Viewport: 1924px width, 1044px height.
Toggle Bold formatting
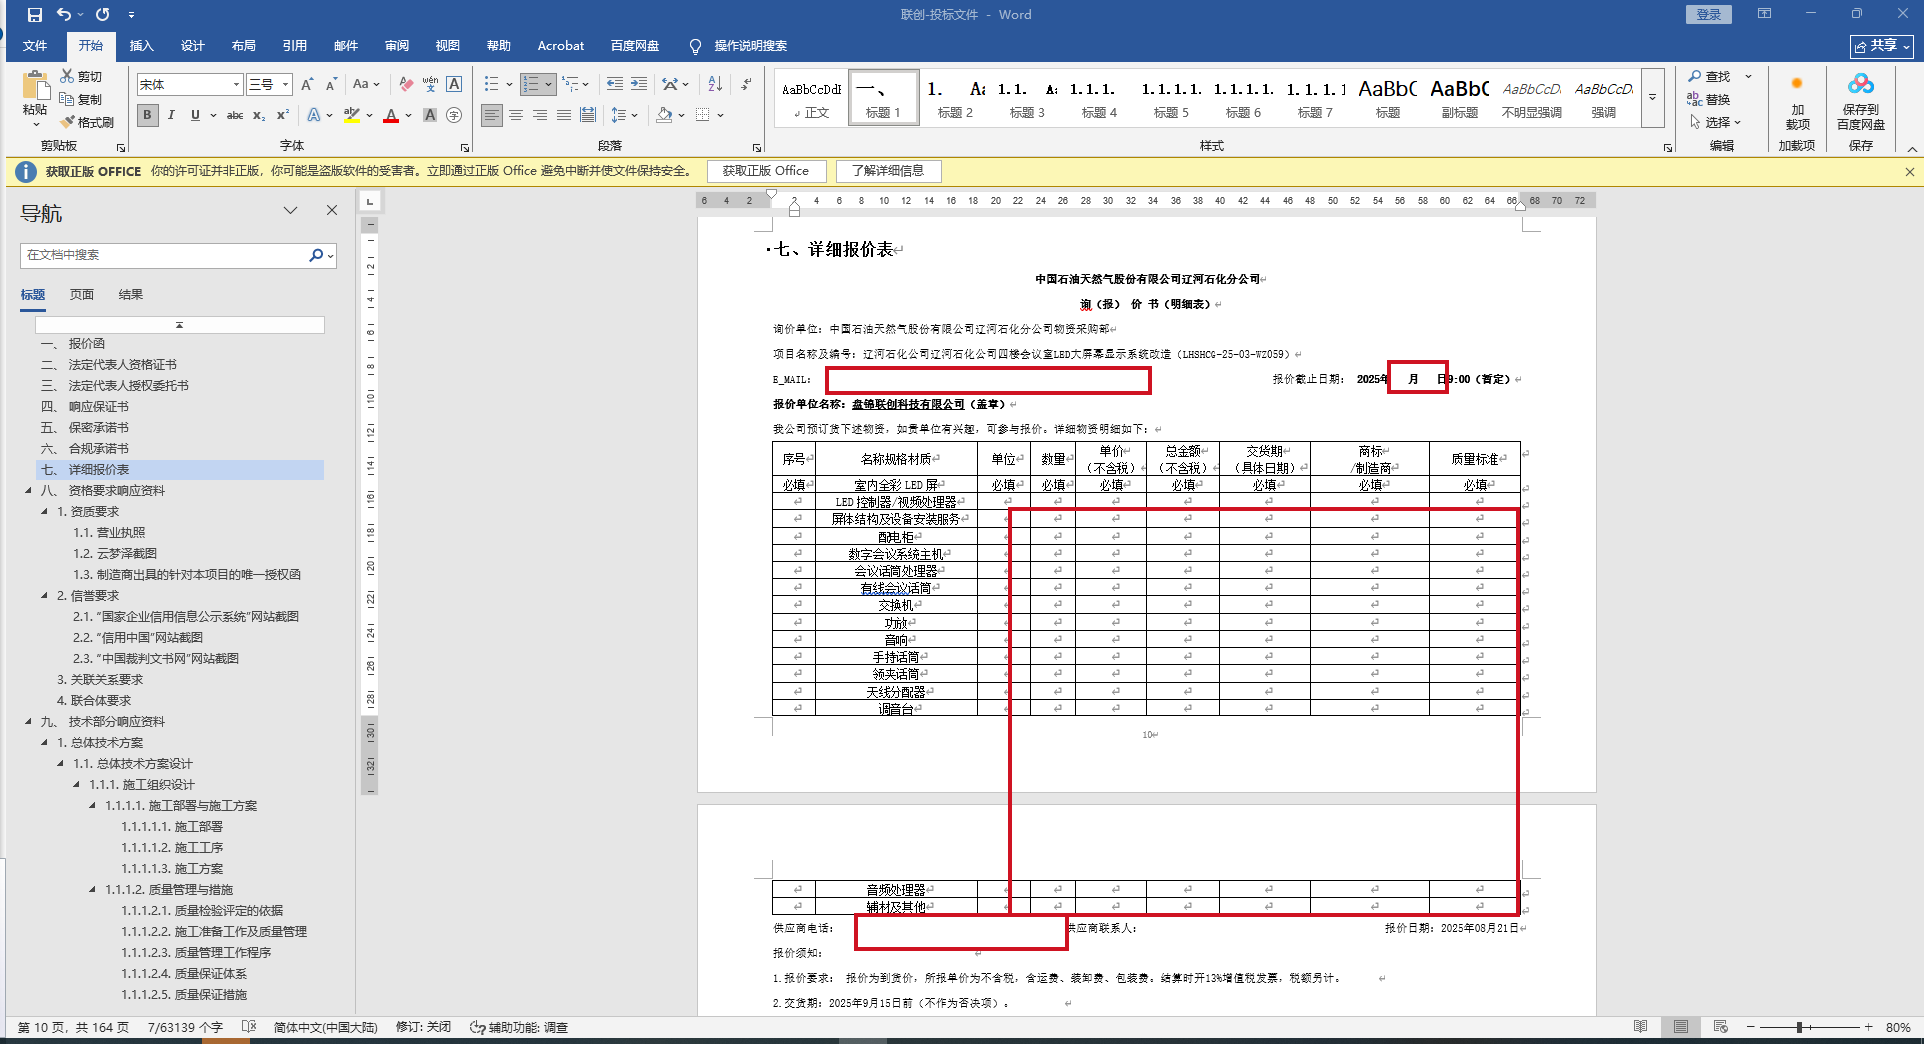[x=148, y=115]
